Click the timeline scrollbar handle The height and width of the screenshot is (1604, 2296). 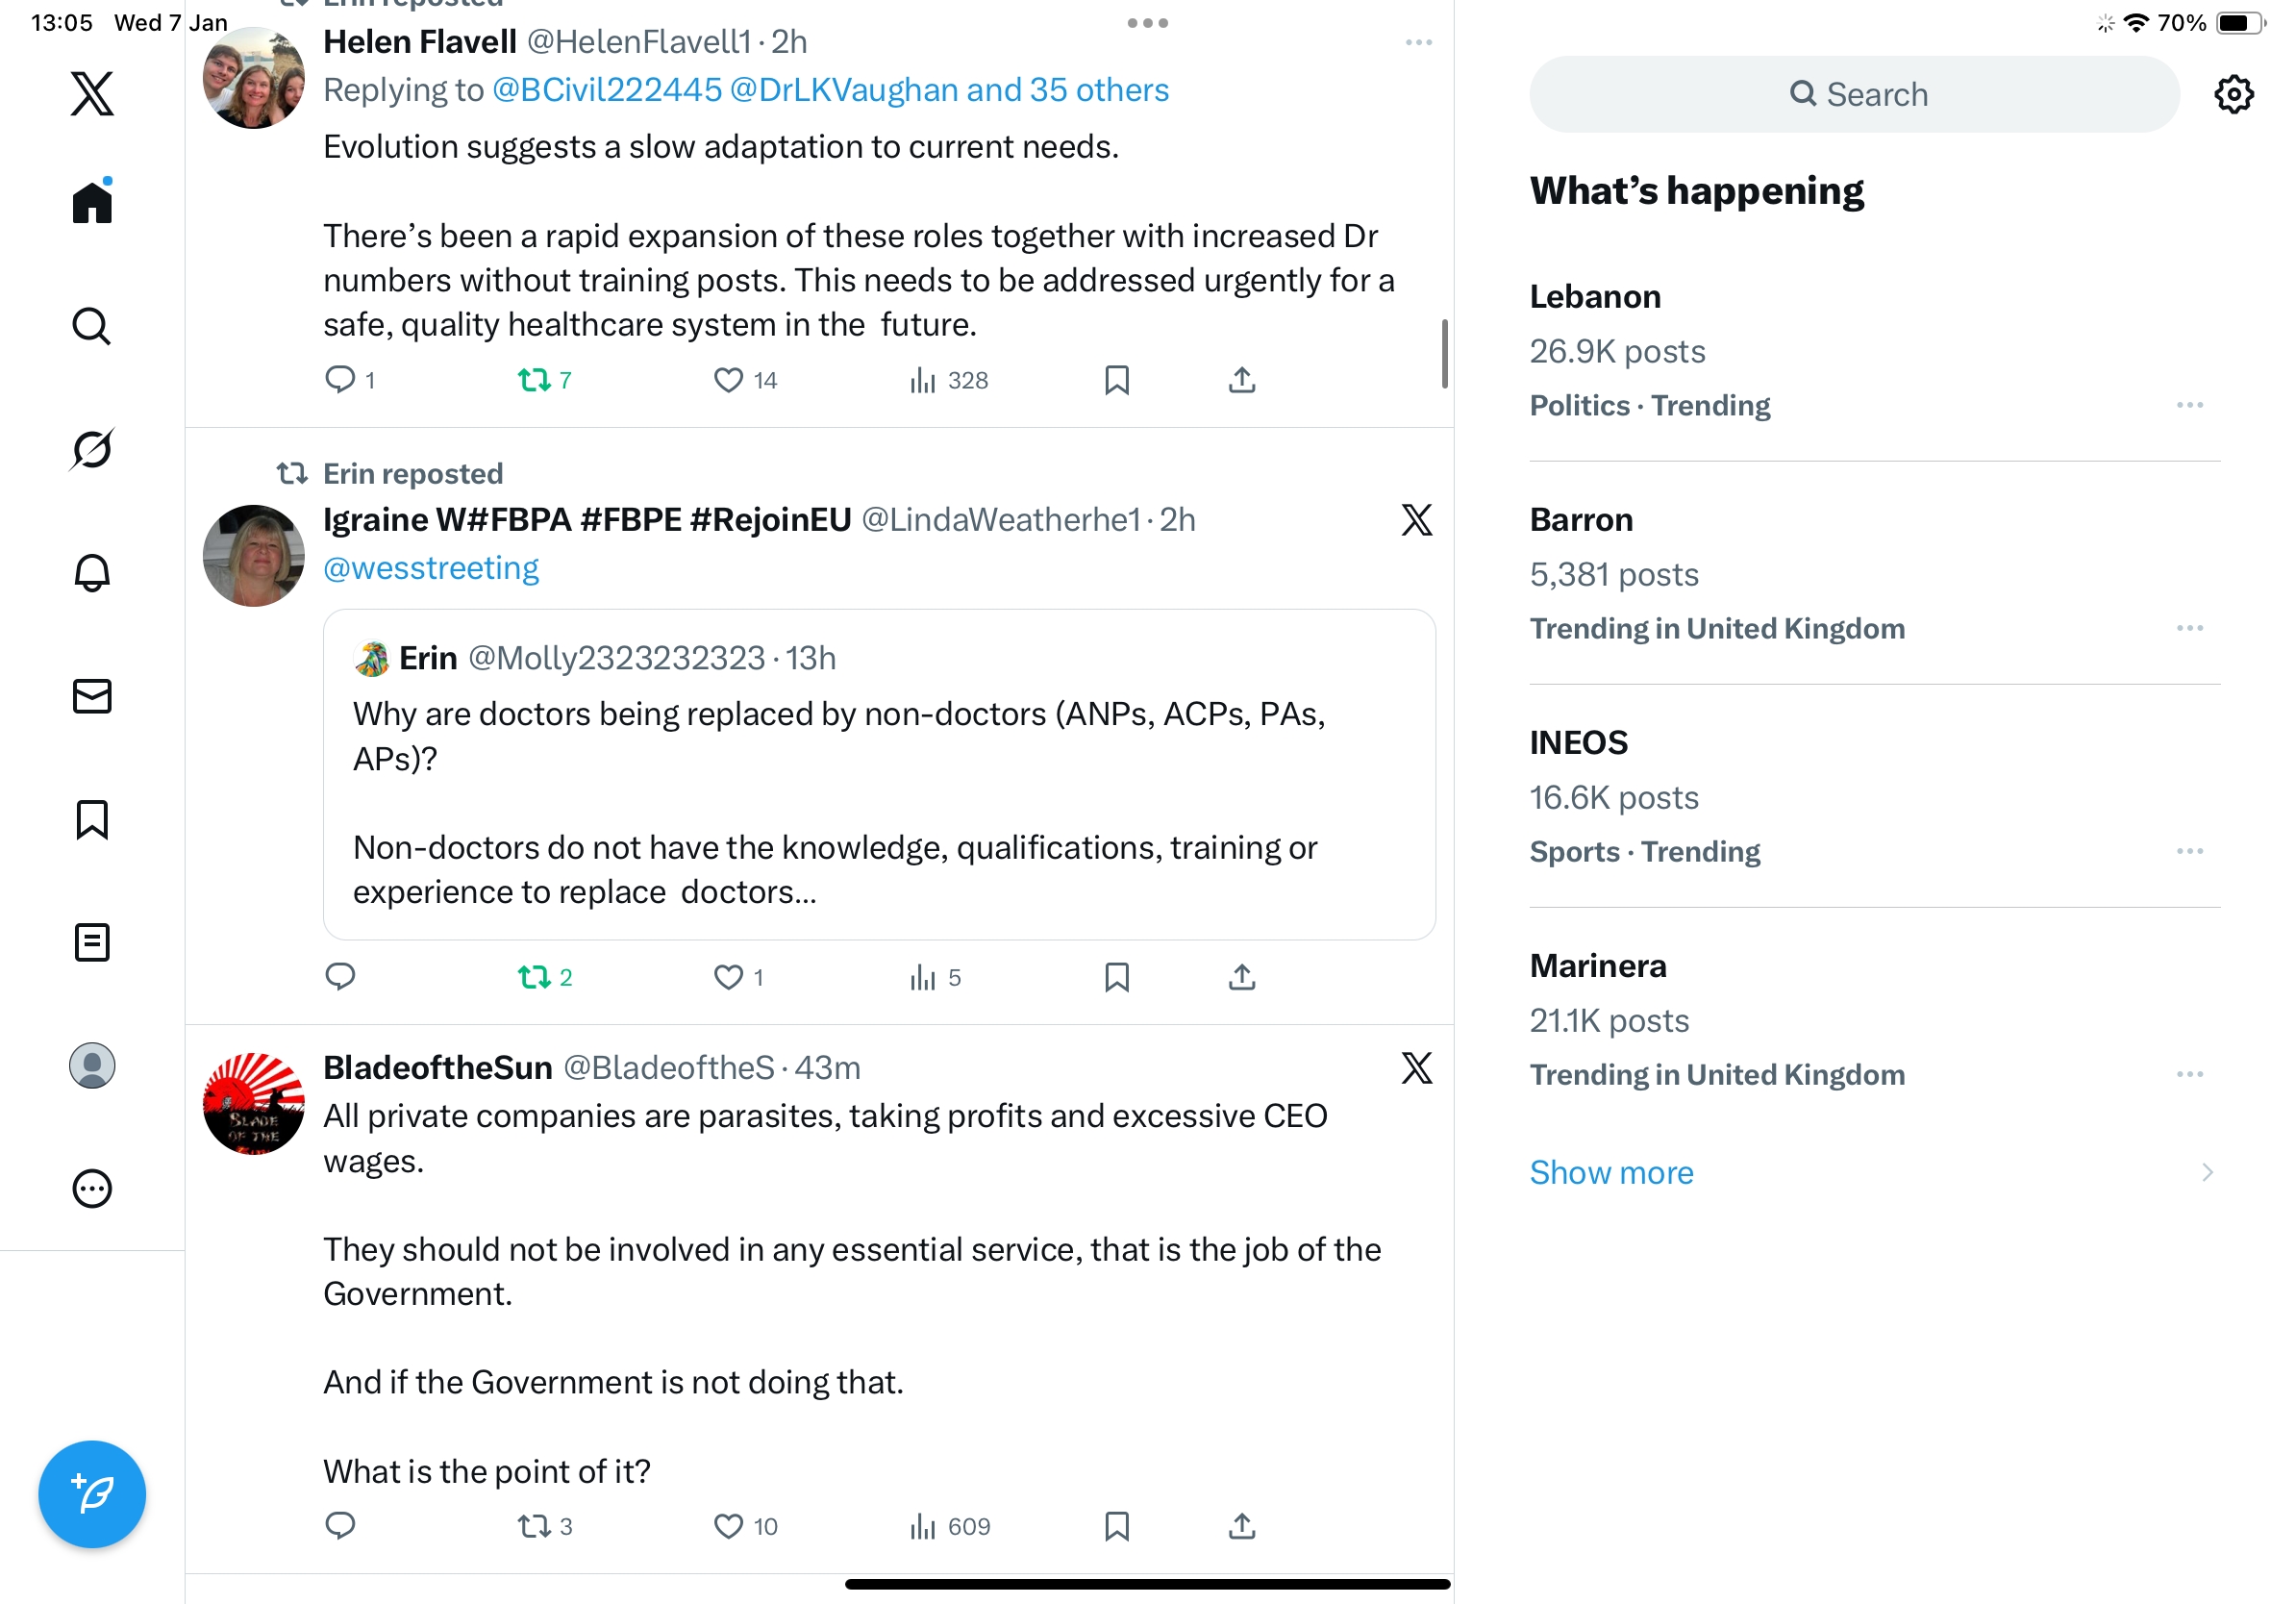coord(1444,353)
